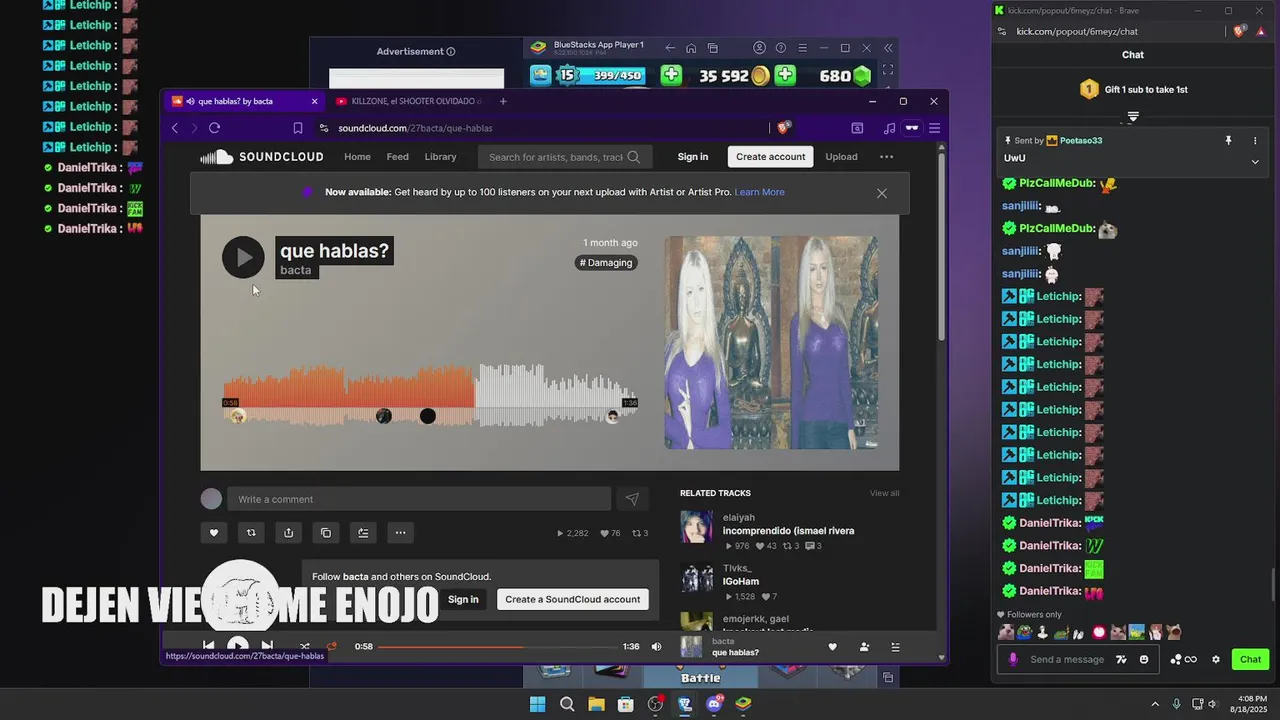Open the BlueStacks help icon

[781, 48]
